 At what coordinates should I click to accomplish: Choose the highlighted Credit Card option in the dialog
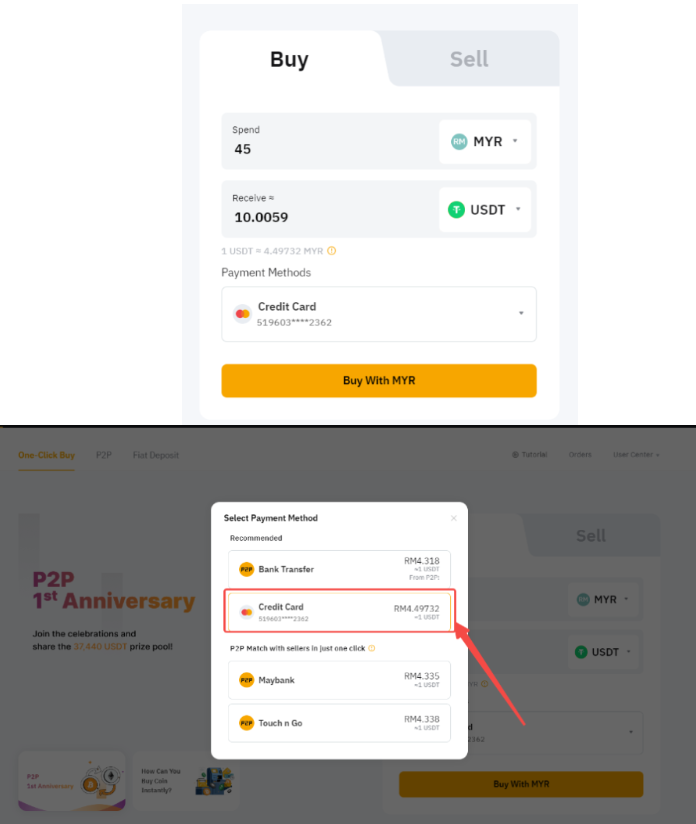coord(339,612)
